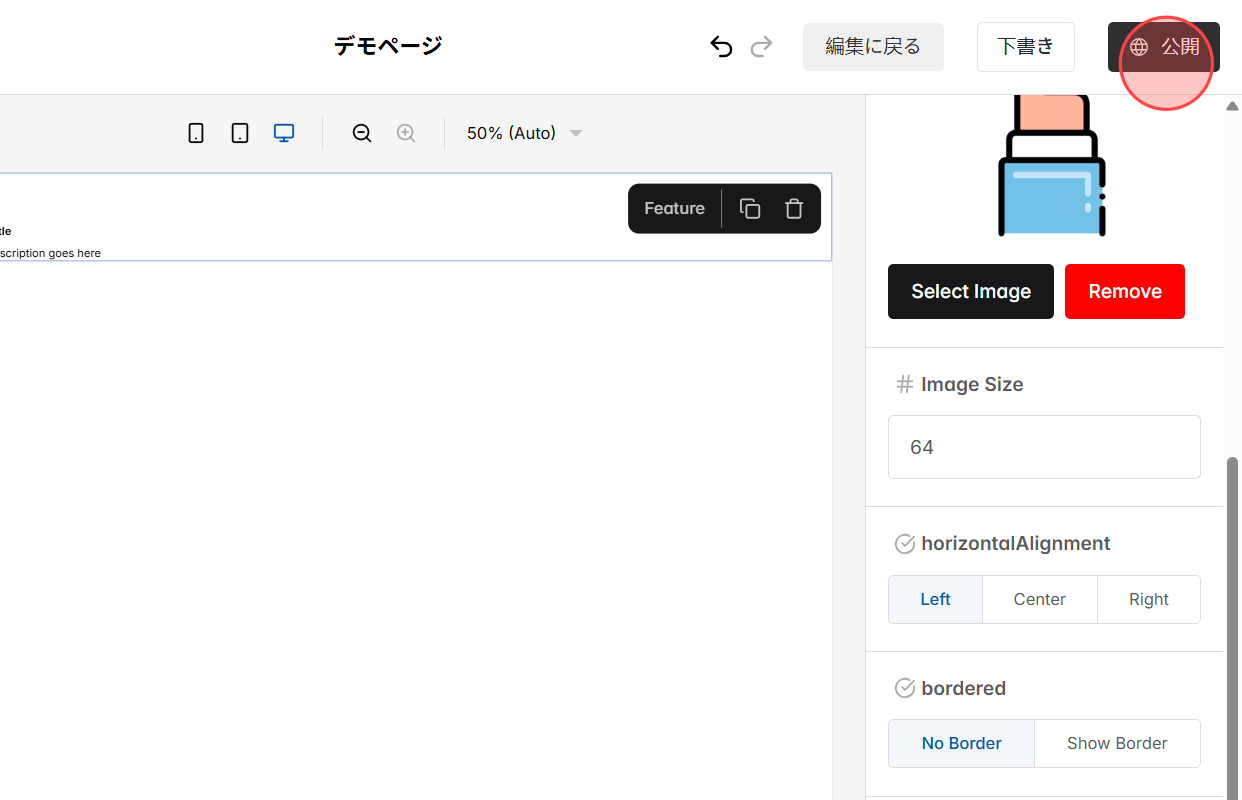The width and height of the screenshot is (1242, 800).
Task: Zoom in on the canvas
Action: click(406, 132)
